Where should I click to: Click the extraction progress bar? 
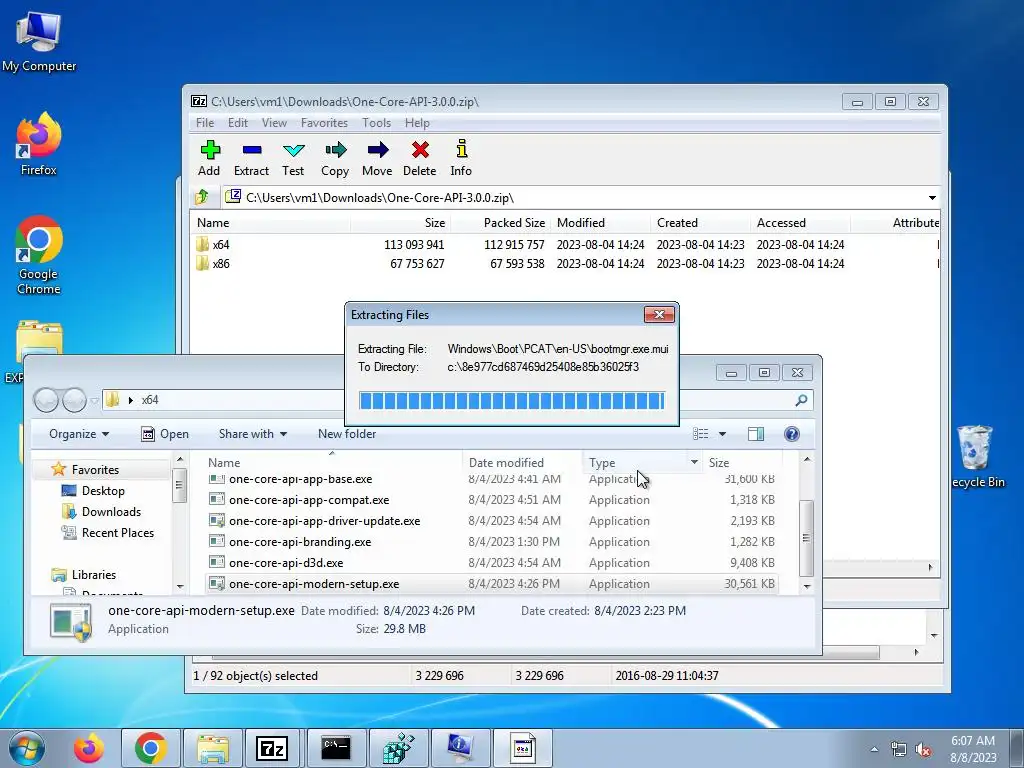click(x=512, y=400)
